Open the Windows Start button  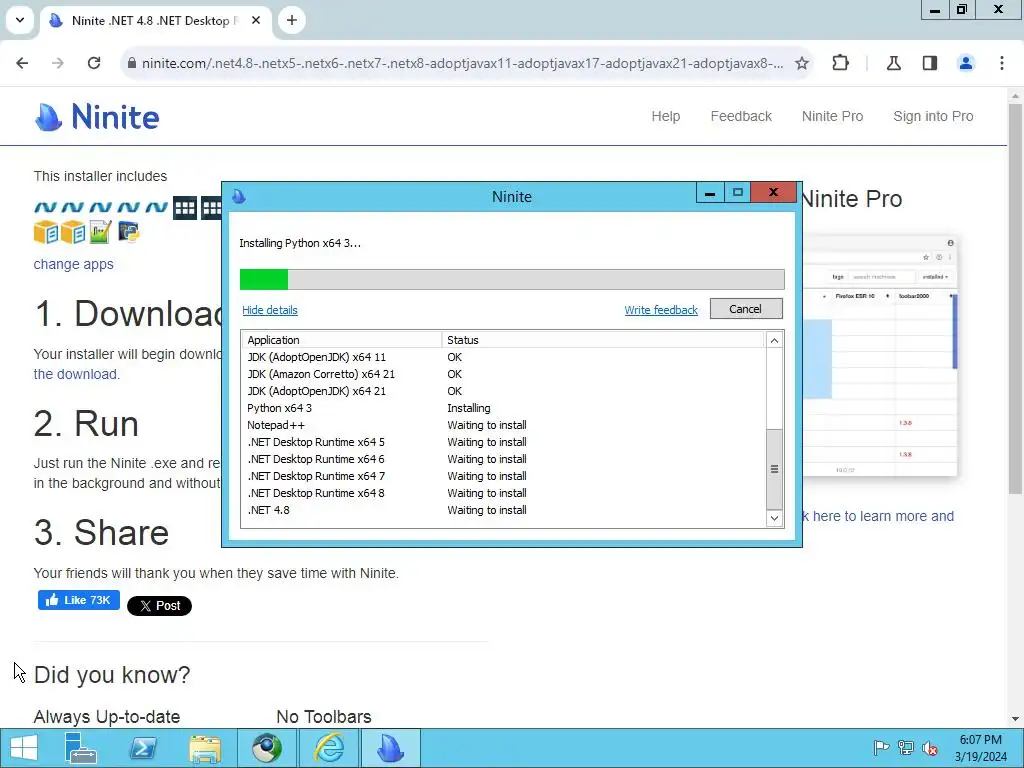(24, 748)
